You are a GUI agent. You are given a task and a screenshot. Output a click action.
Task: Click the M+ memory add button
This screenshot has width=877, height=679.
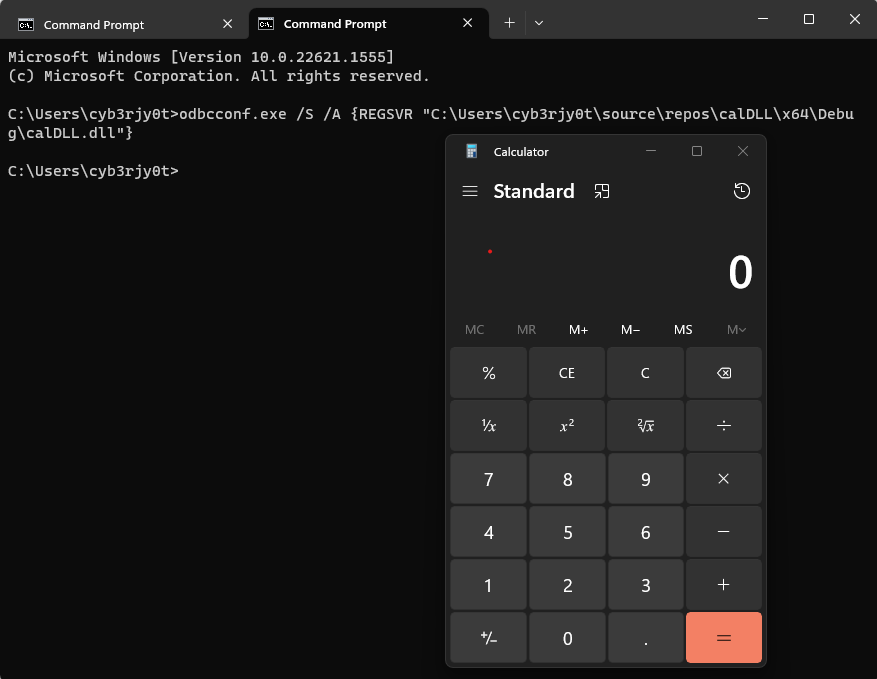pyautogui.click(x=578, y=329)
